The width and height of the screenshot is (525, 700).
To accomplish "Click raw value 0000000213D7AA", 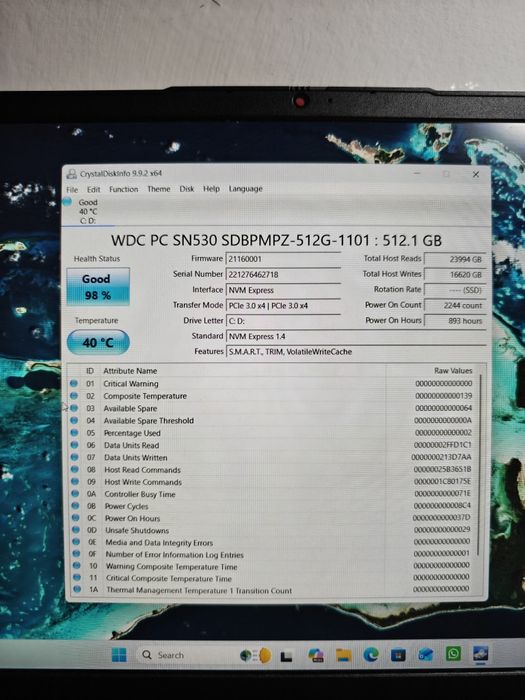I will coord(441,457).
